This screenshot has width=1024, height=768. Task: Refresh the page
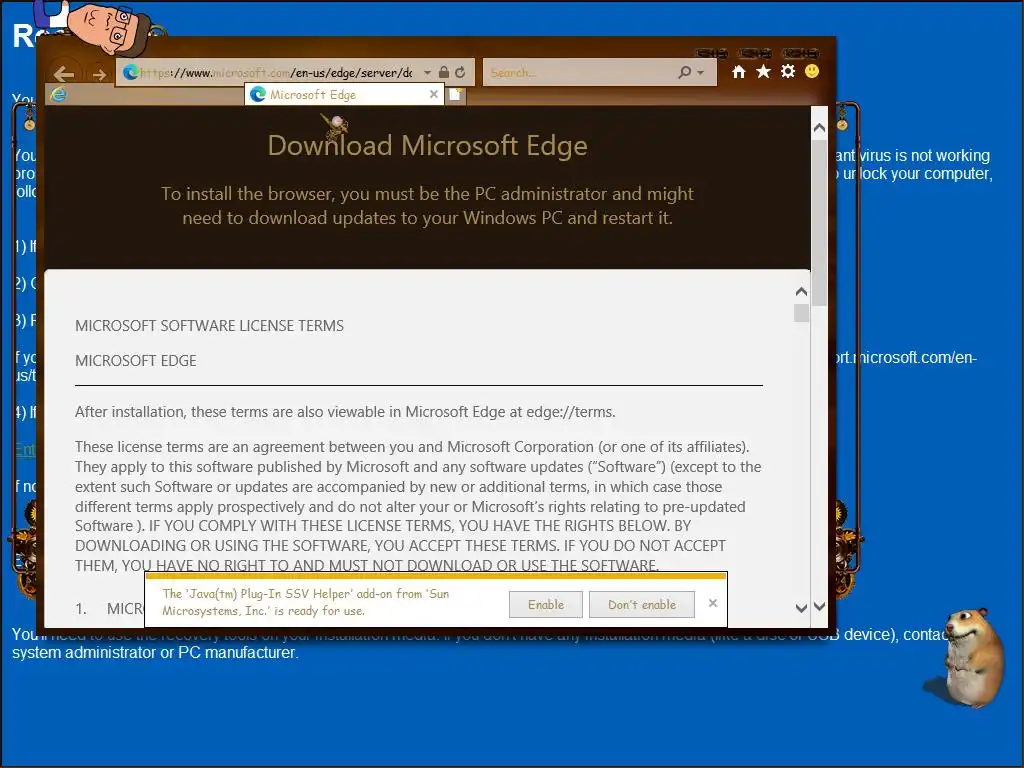click(x=460, y=72)
